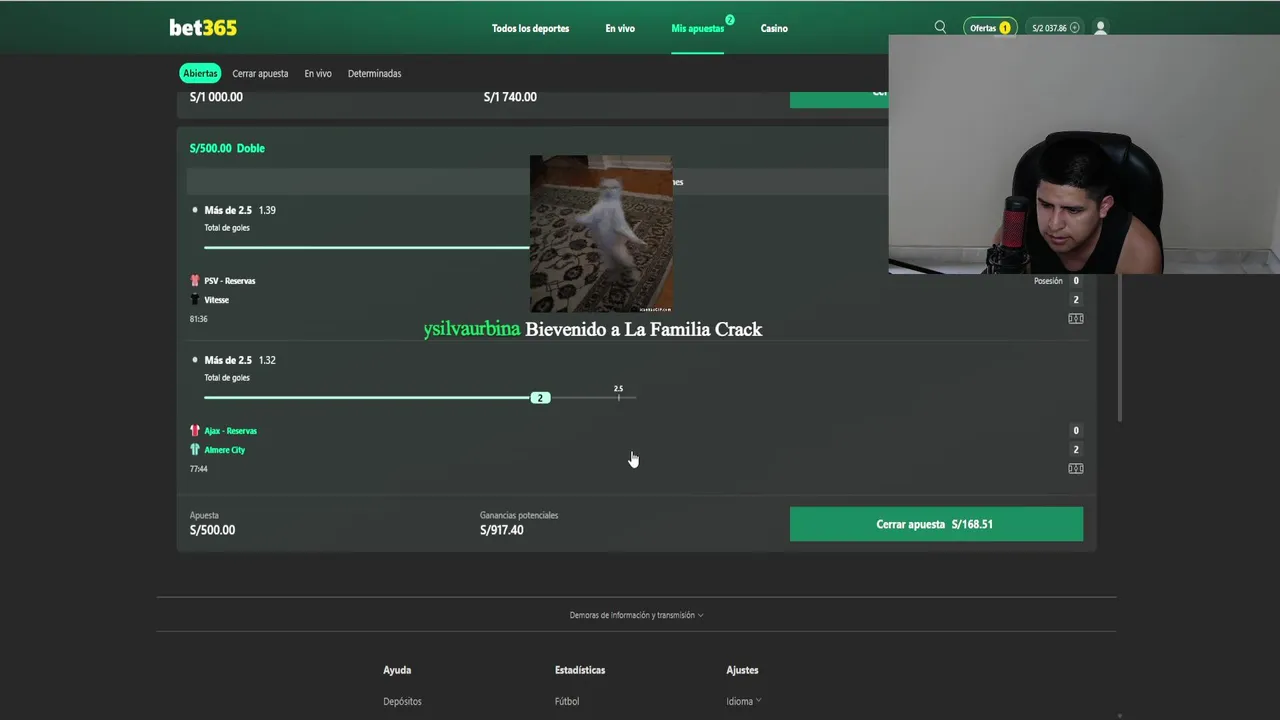Open the Fútbol statistics link
The height and width of the screenshot is (720, 1280).
(567, 701)
